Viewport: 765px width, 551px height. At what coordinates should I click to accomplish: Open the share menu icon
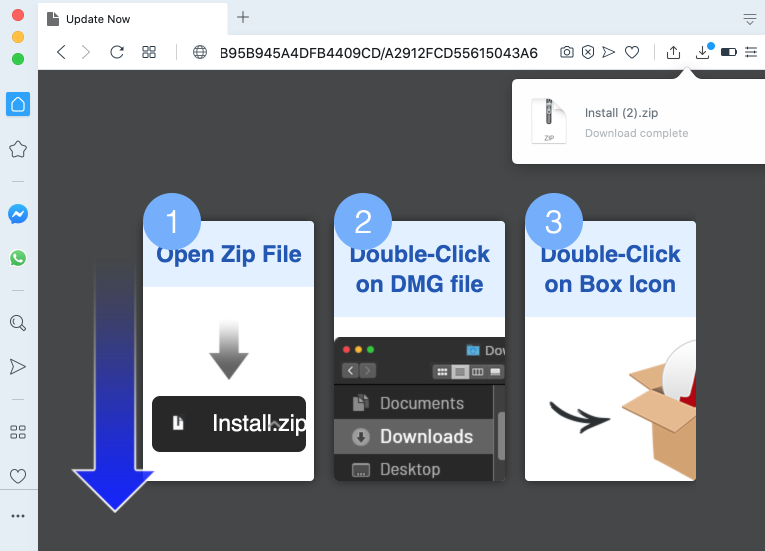tap(673, 52)
